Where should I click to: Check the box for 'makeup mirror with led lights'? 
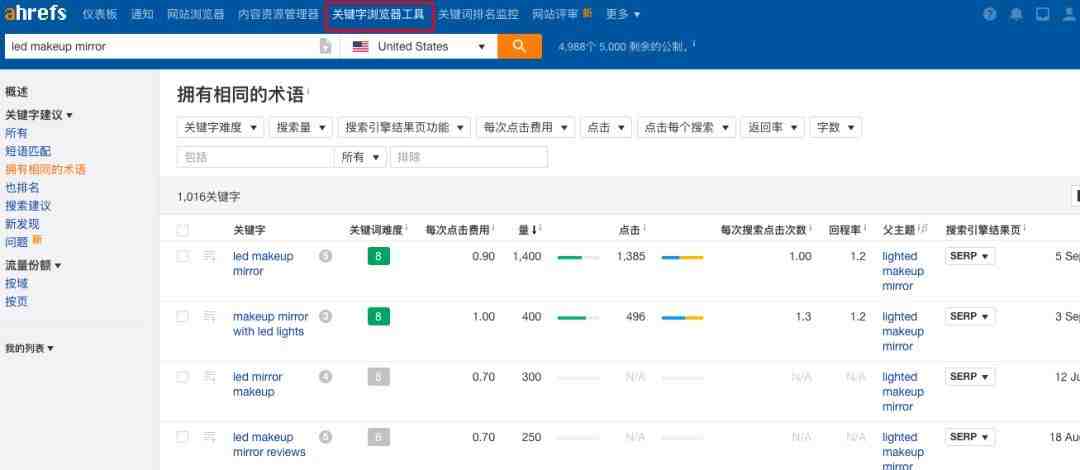(x=182, y=316)
